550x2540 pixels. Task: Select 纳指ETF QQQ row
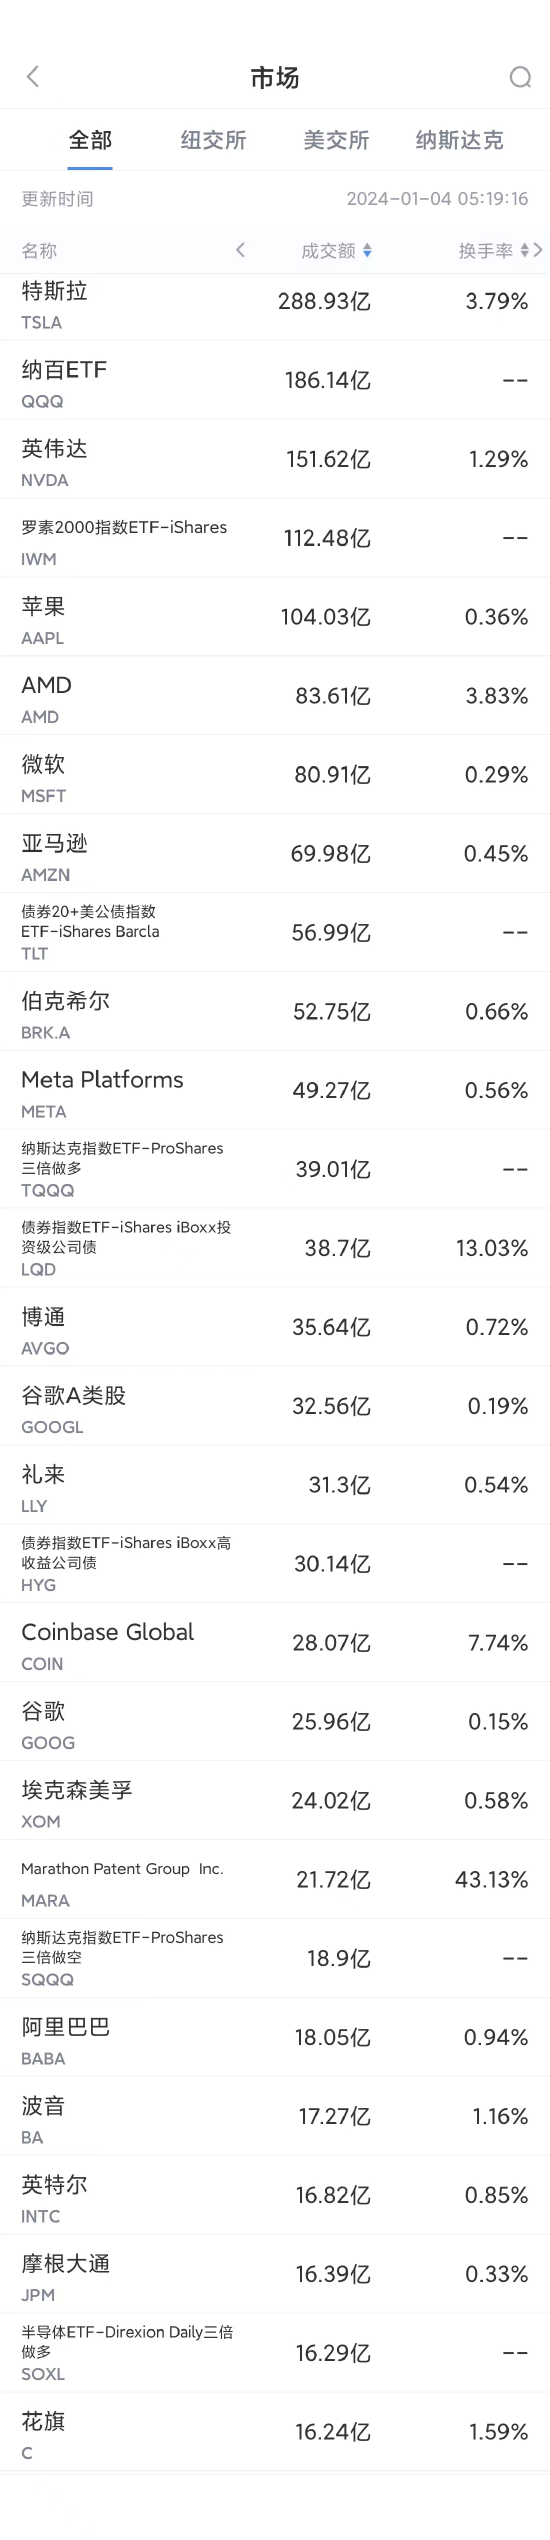(x=275, y=380)
